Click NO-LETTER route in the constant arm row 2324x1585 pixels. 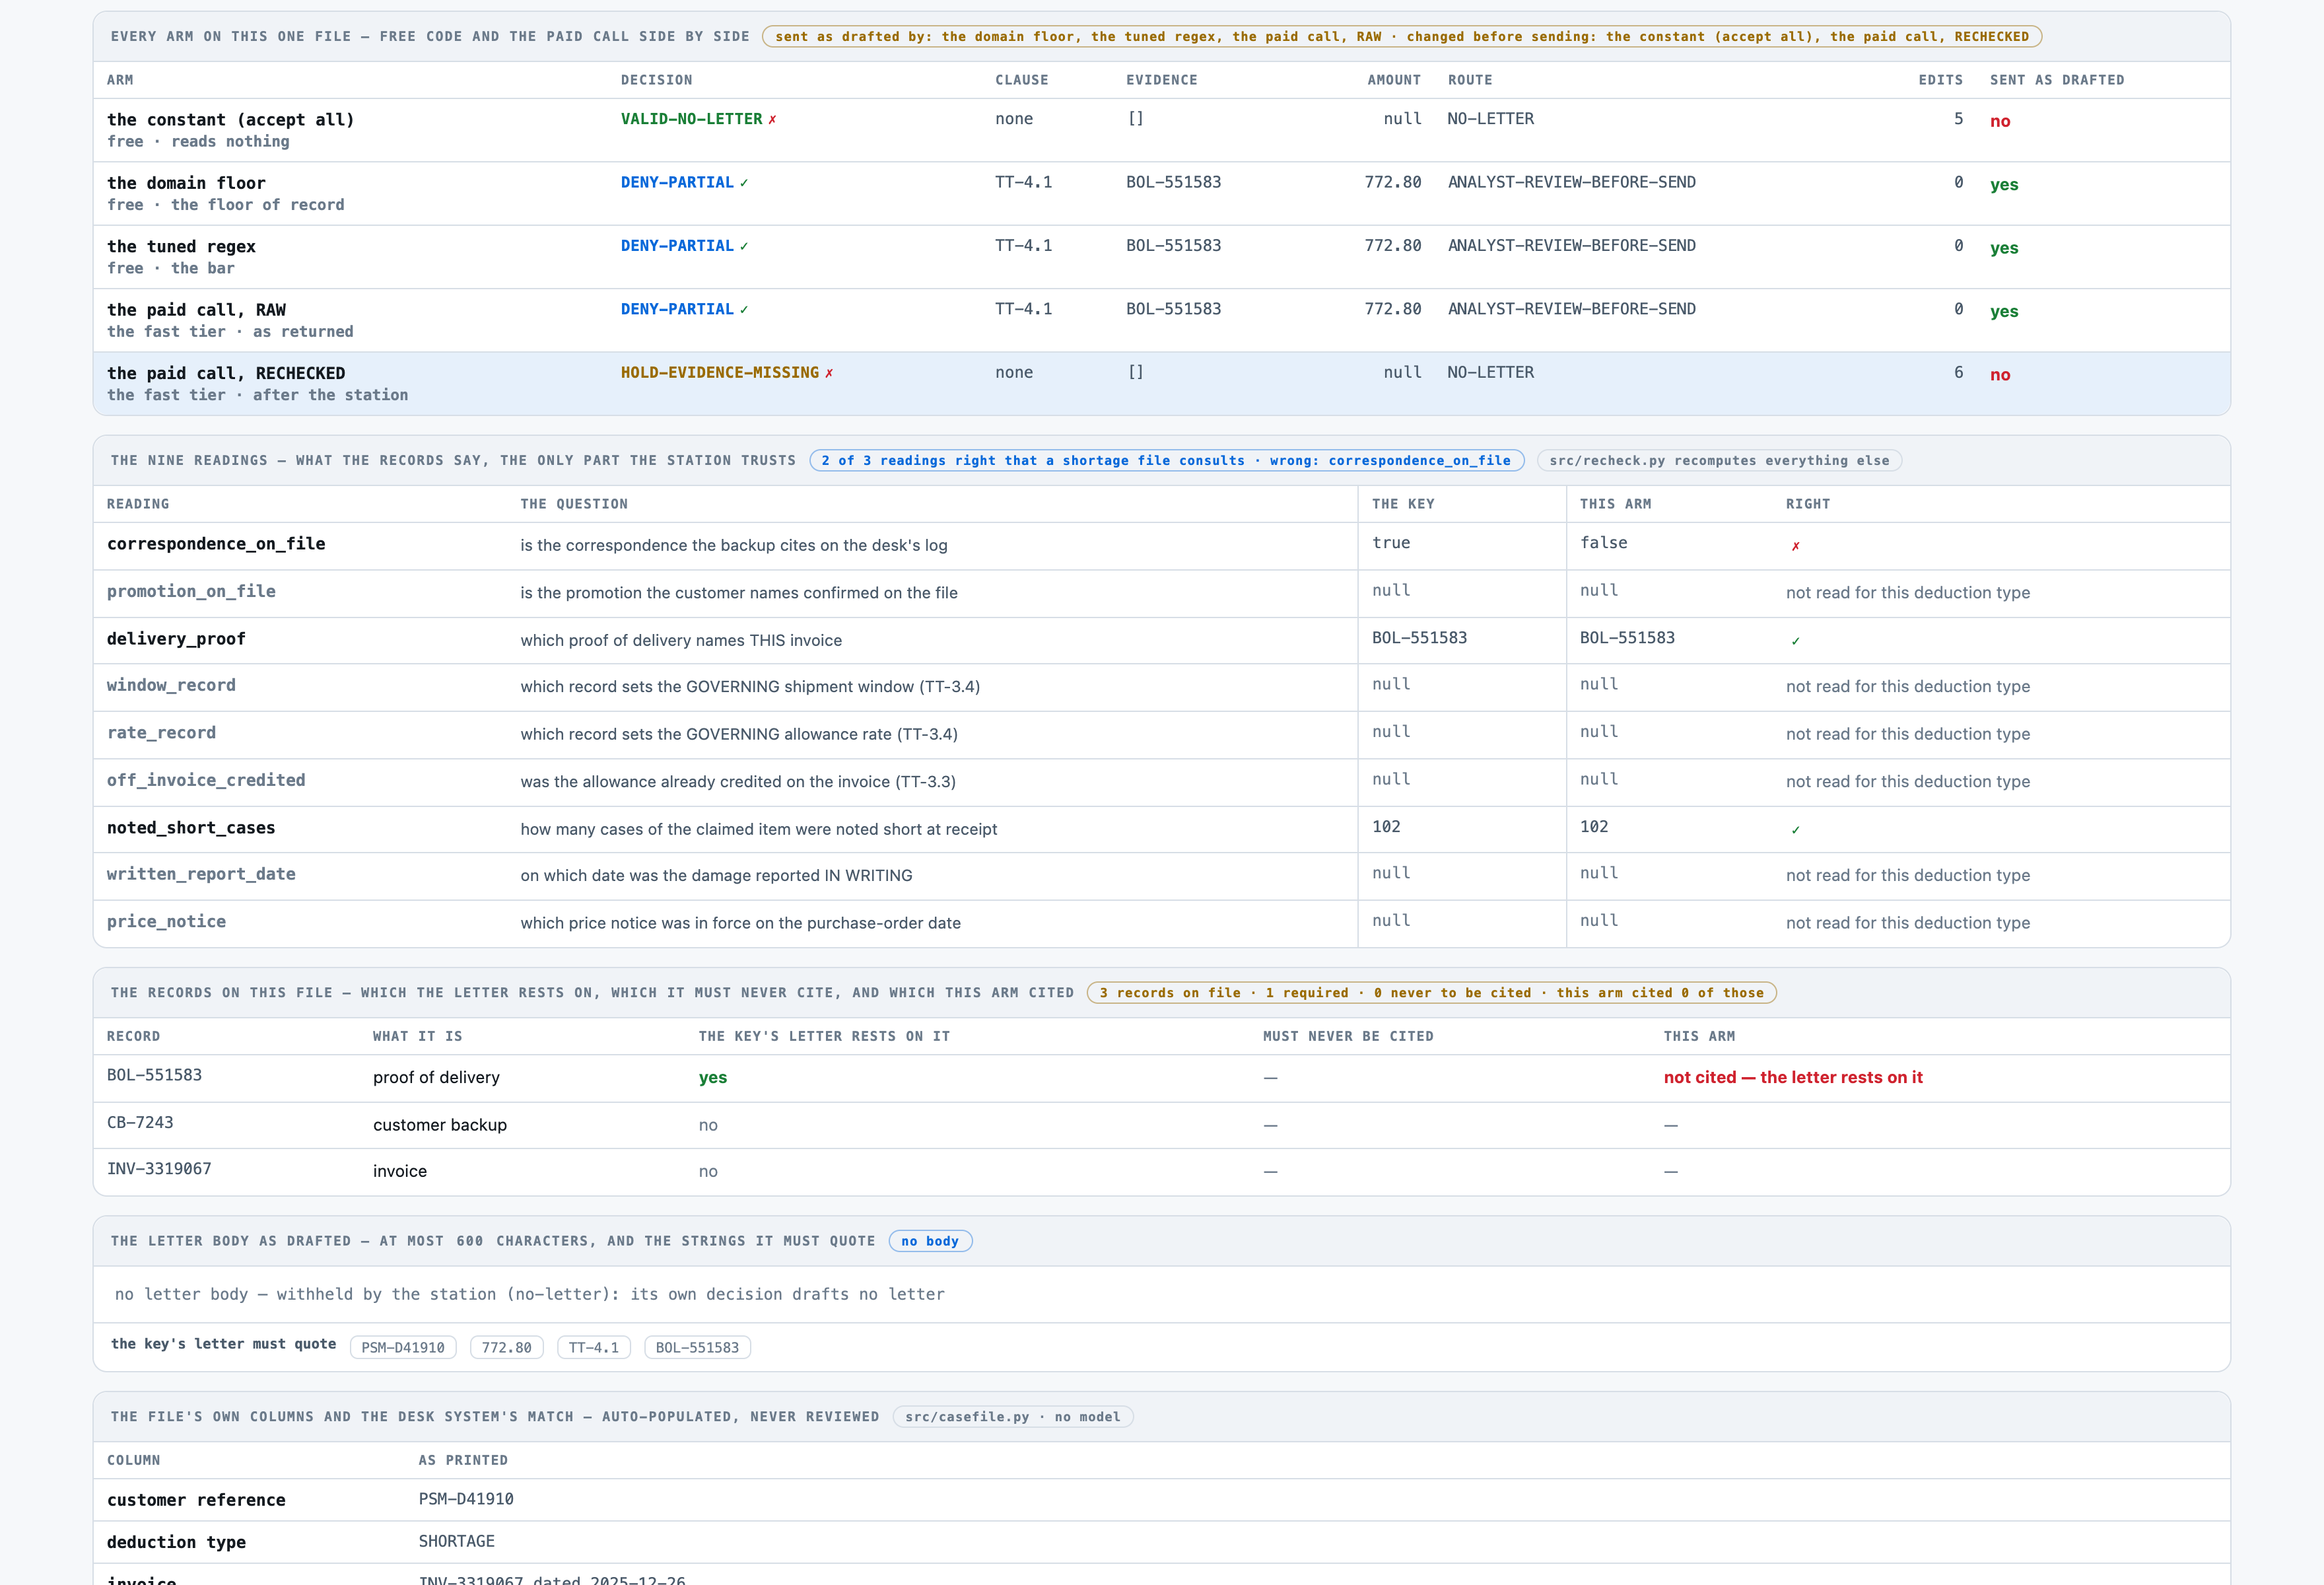(x=1491, y=119)
